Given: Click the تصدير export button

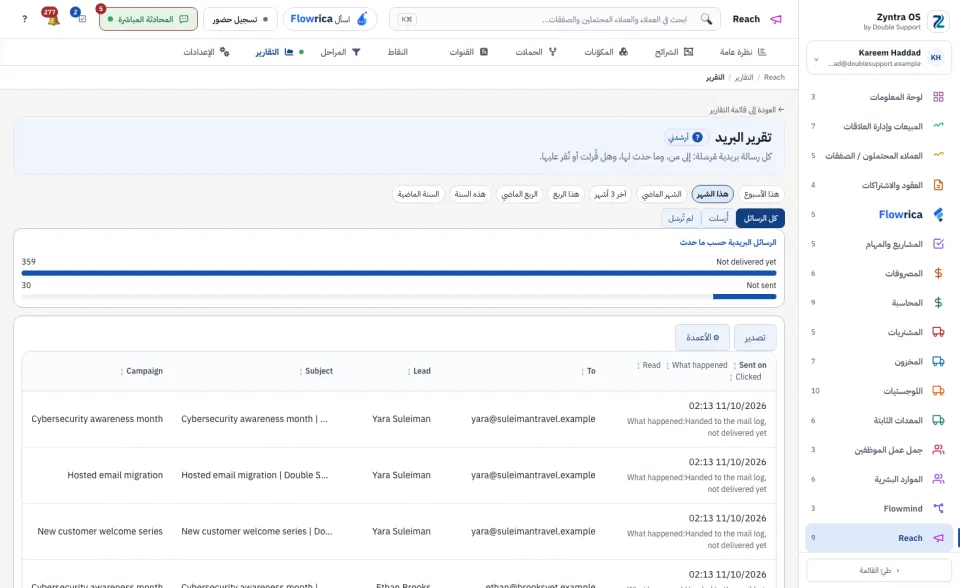Looking at the screenshot, I should click(755, 337).
